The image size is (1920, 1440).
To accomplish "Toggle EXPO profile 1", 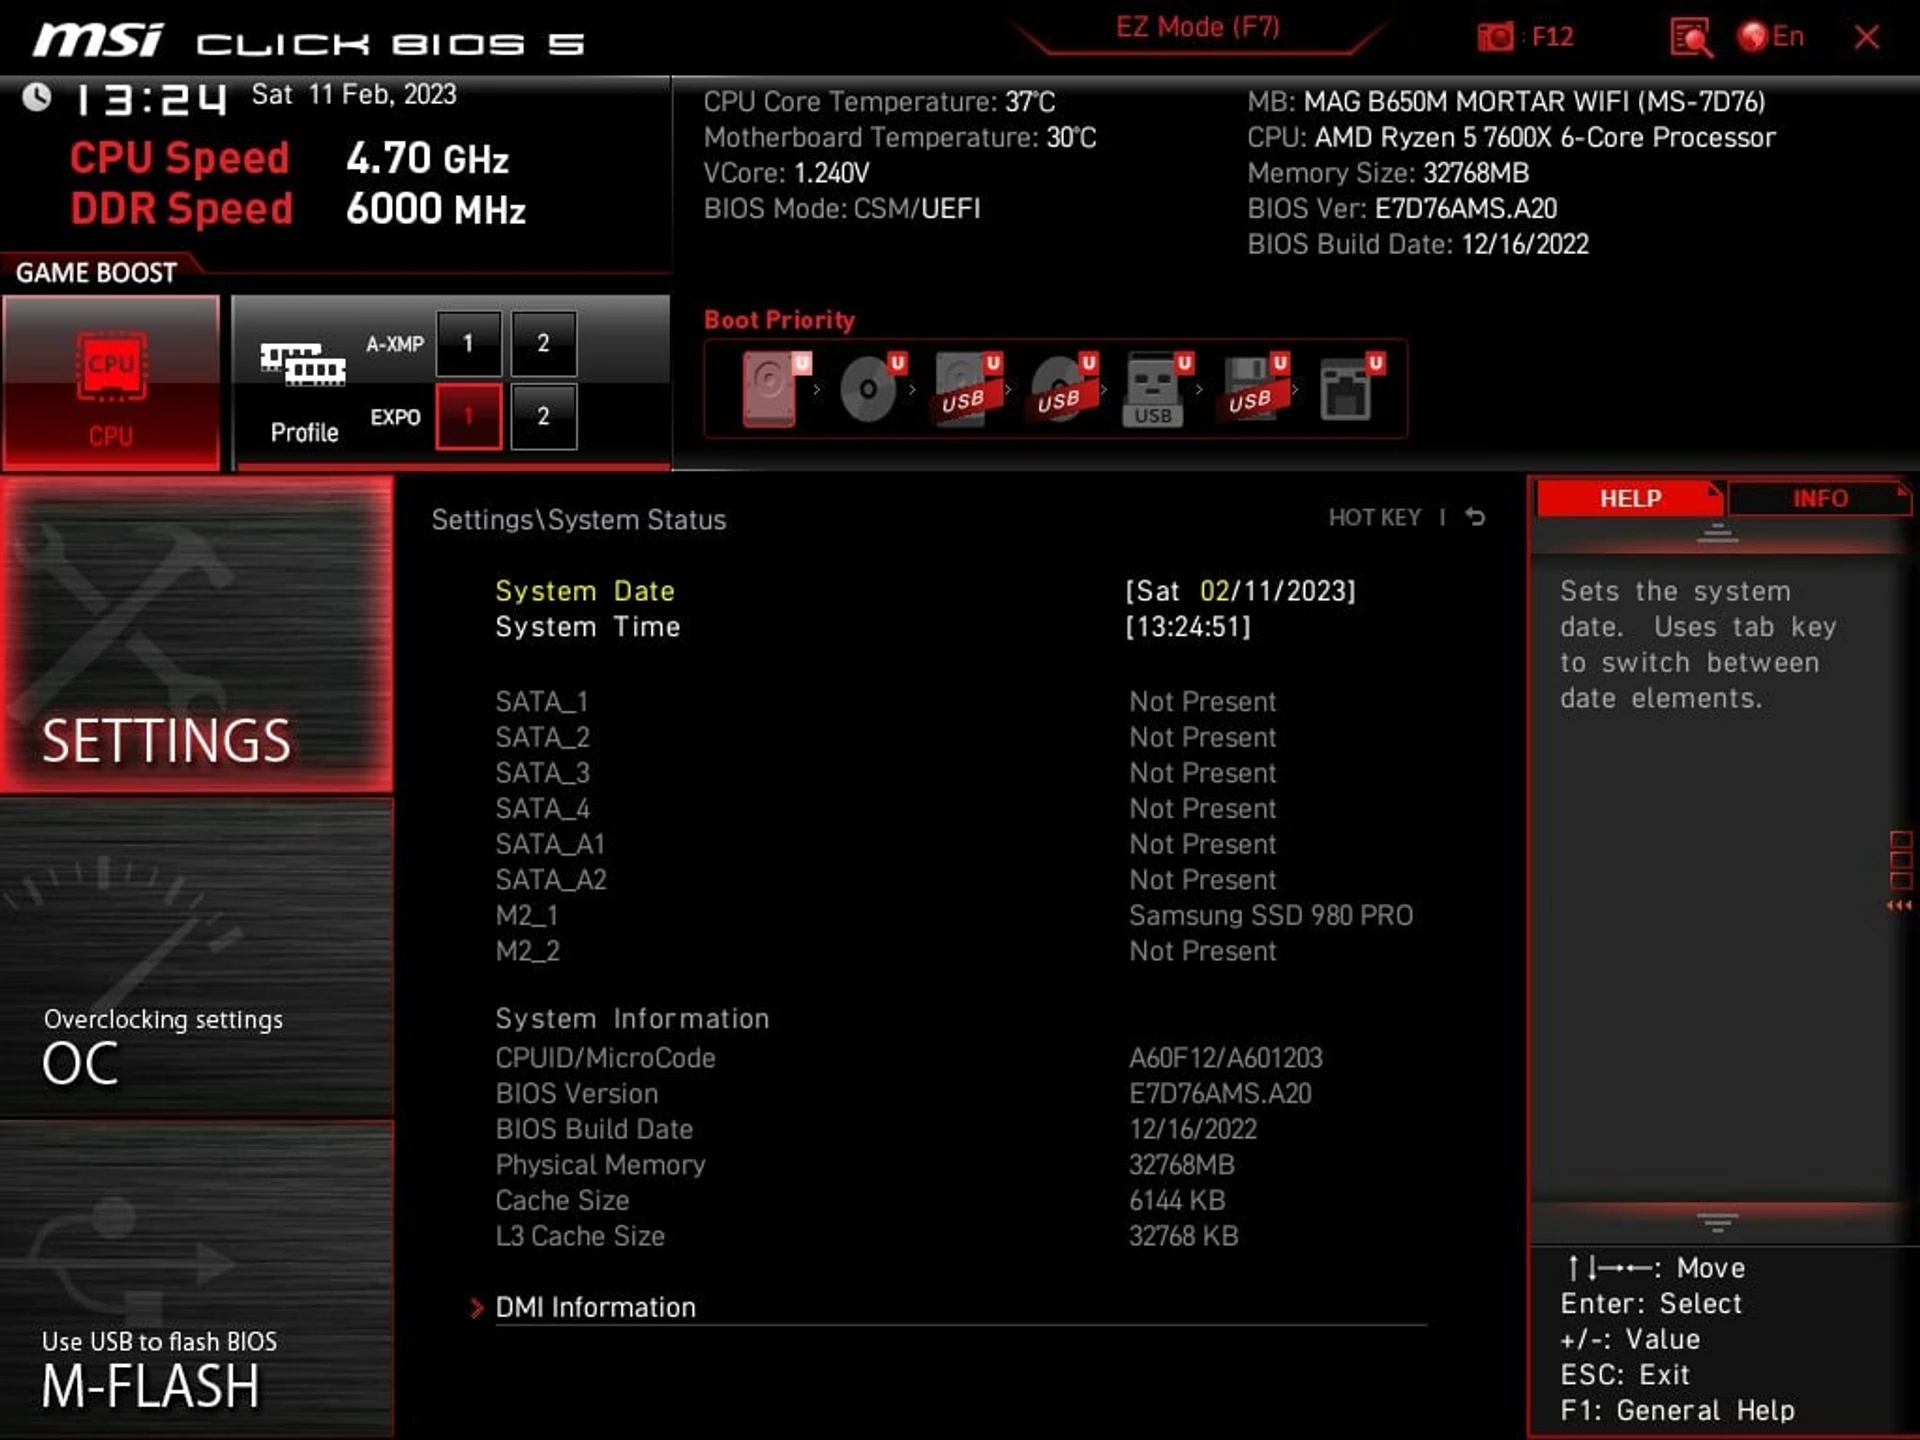I will click(468, 417).
